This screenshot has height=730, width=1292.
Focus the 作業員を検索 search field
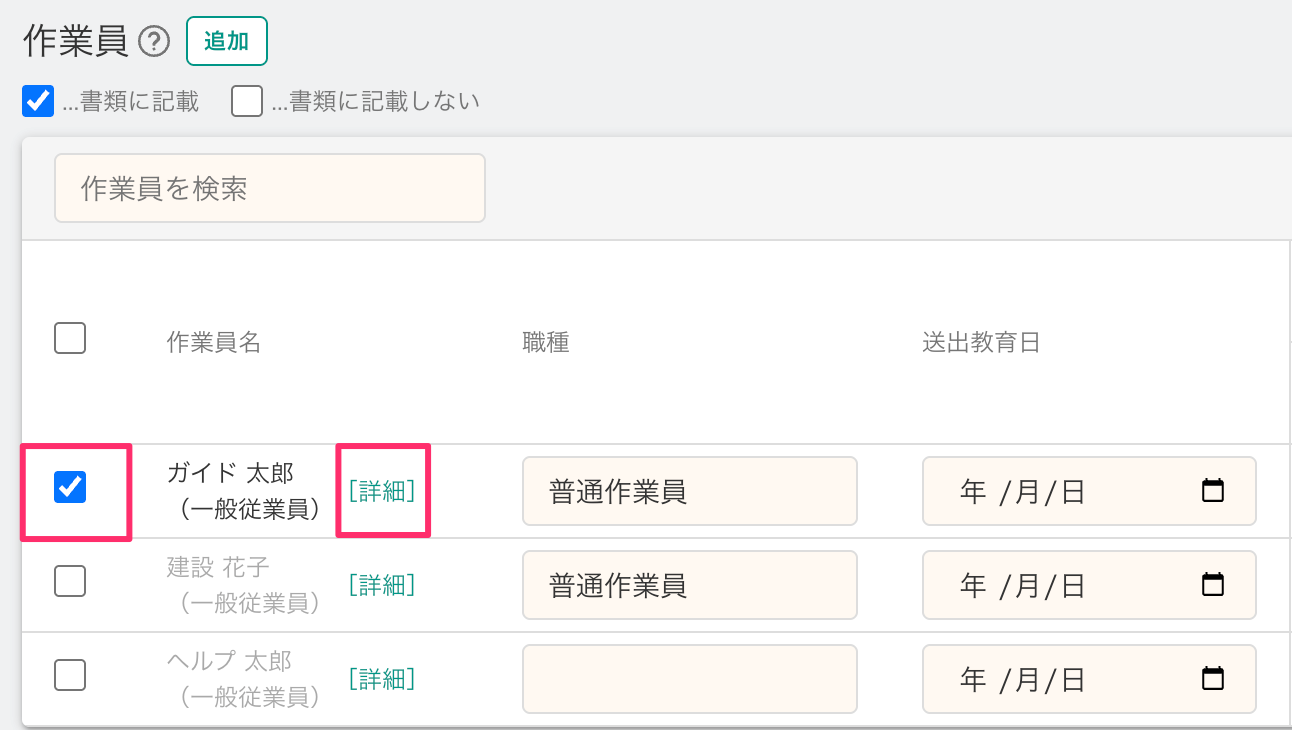coord(270,188)
